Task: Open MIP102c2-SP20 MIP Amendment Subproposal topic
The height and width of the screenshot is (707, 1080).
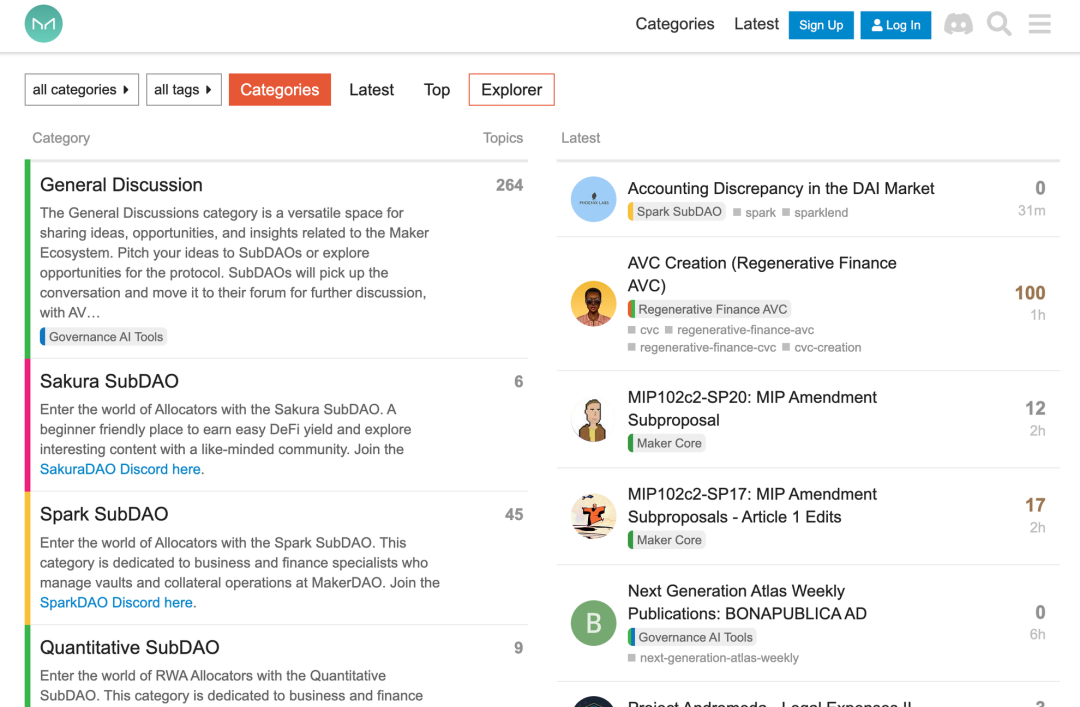Action: [752, 408]
